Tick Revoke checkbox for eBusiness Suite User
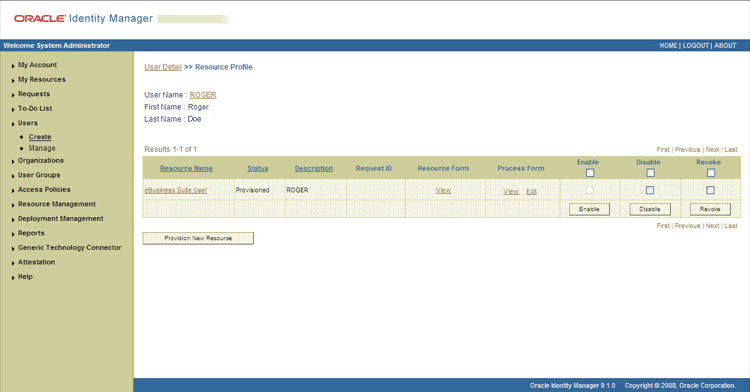Screen dimensions: 750x392 [710, 190]
